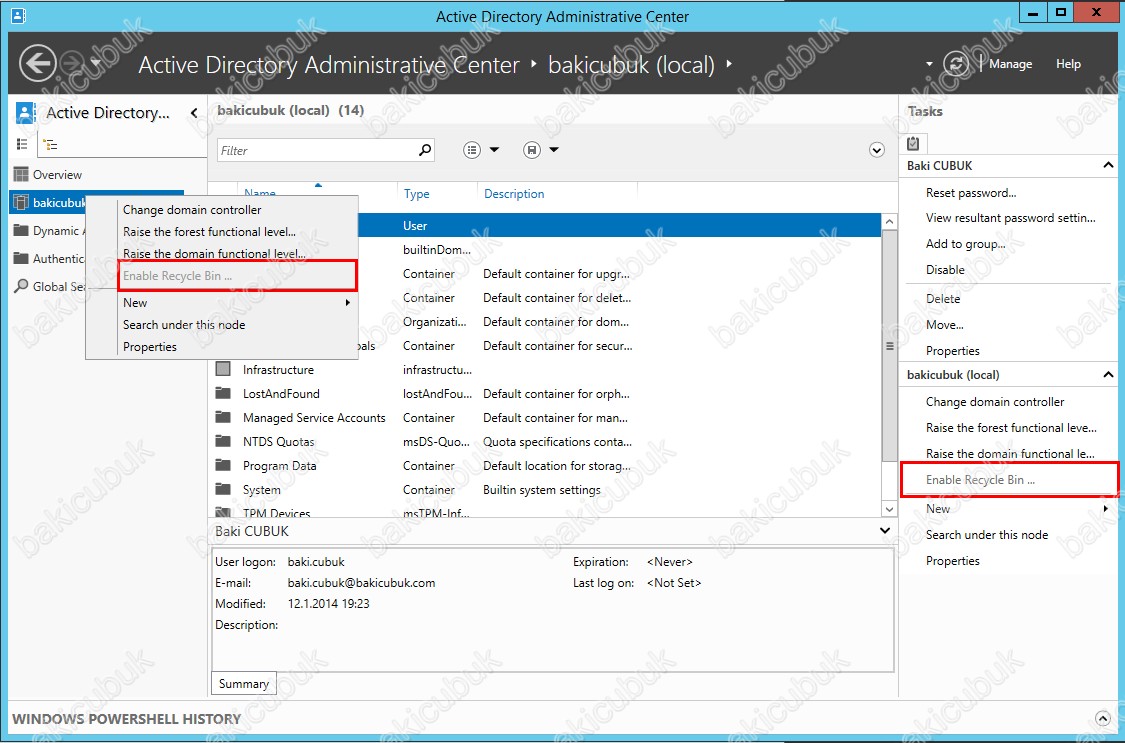Click Change domain controller in Tasks pane

point(994,402)
